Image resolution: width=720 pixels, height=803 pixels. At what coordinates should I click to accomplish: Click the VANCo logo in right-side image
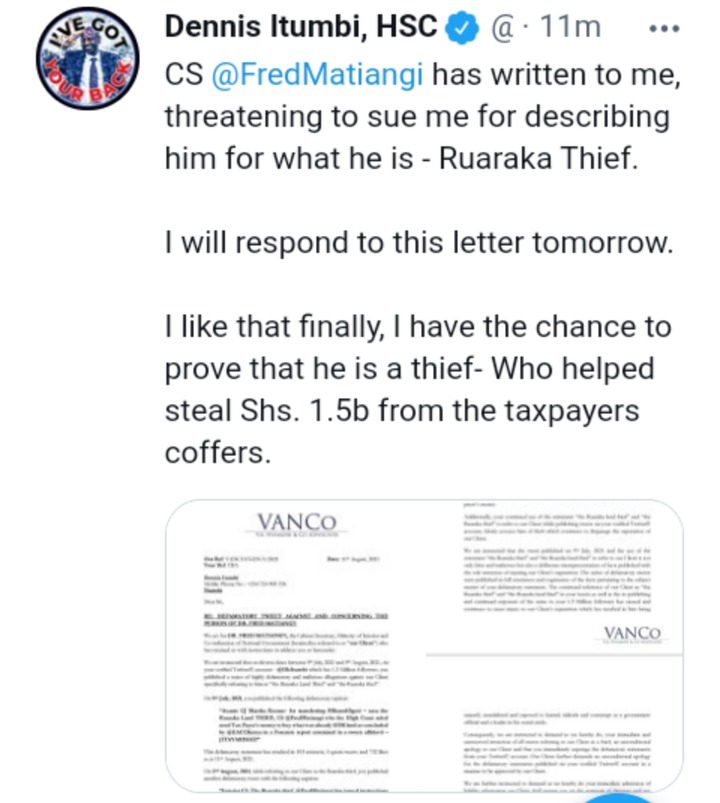pos(632,634)
